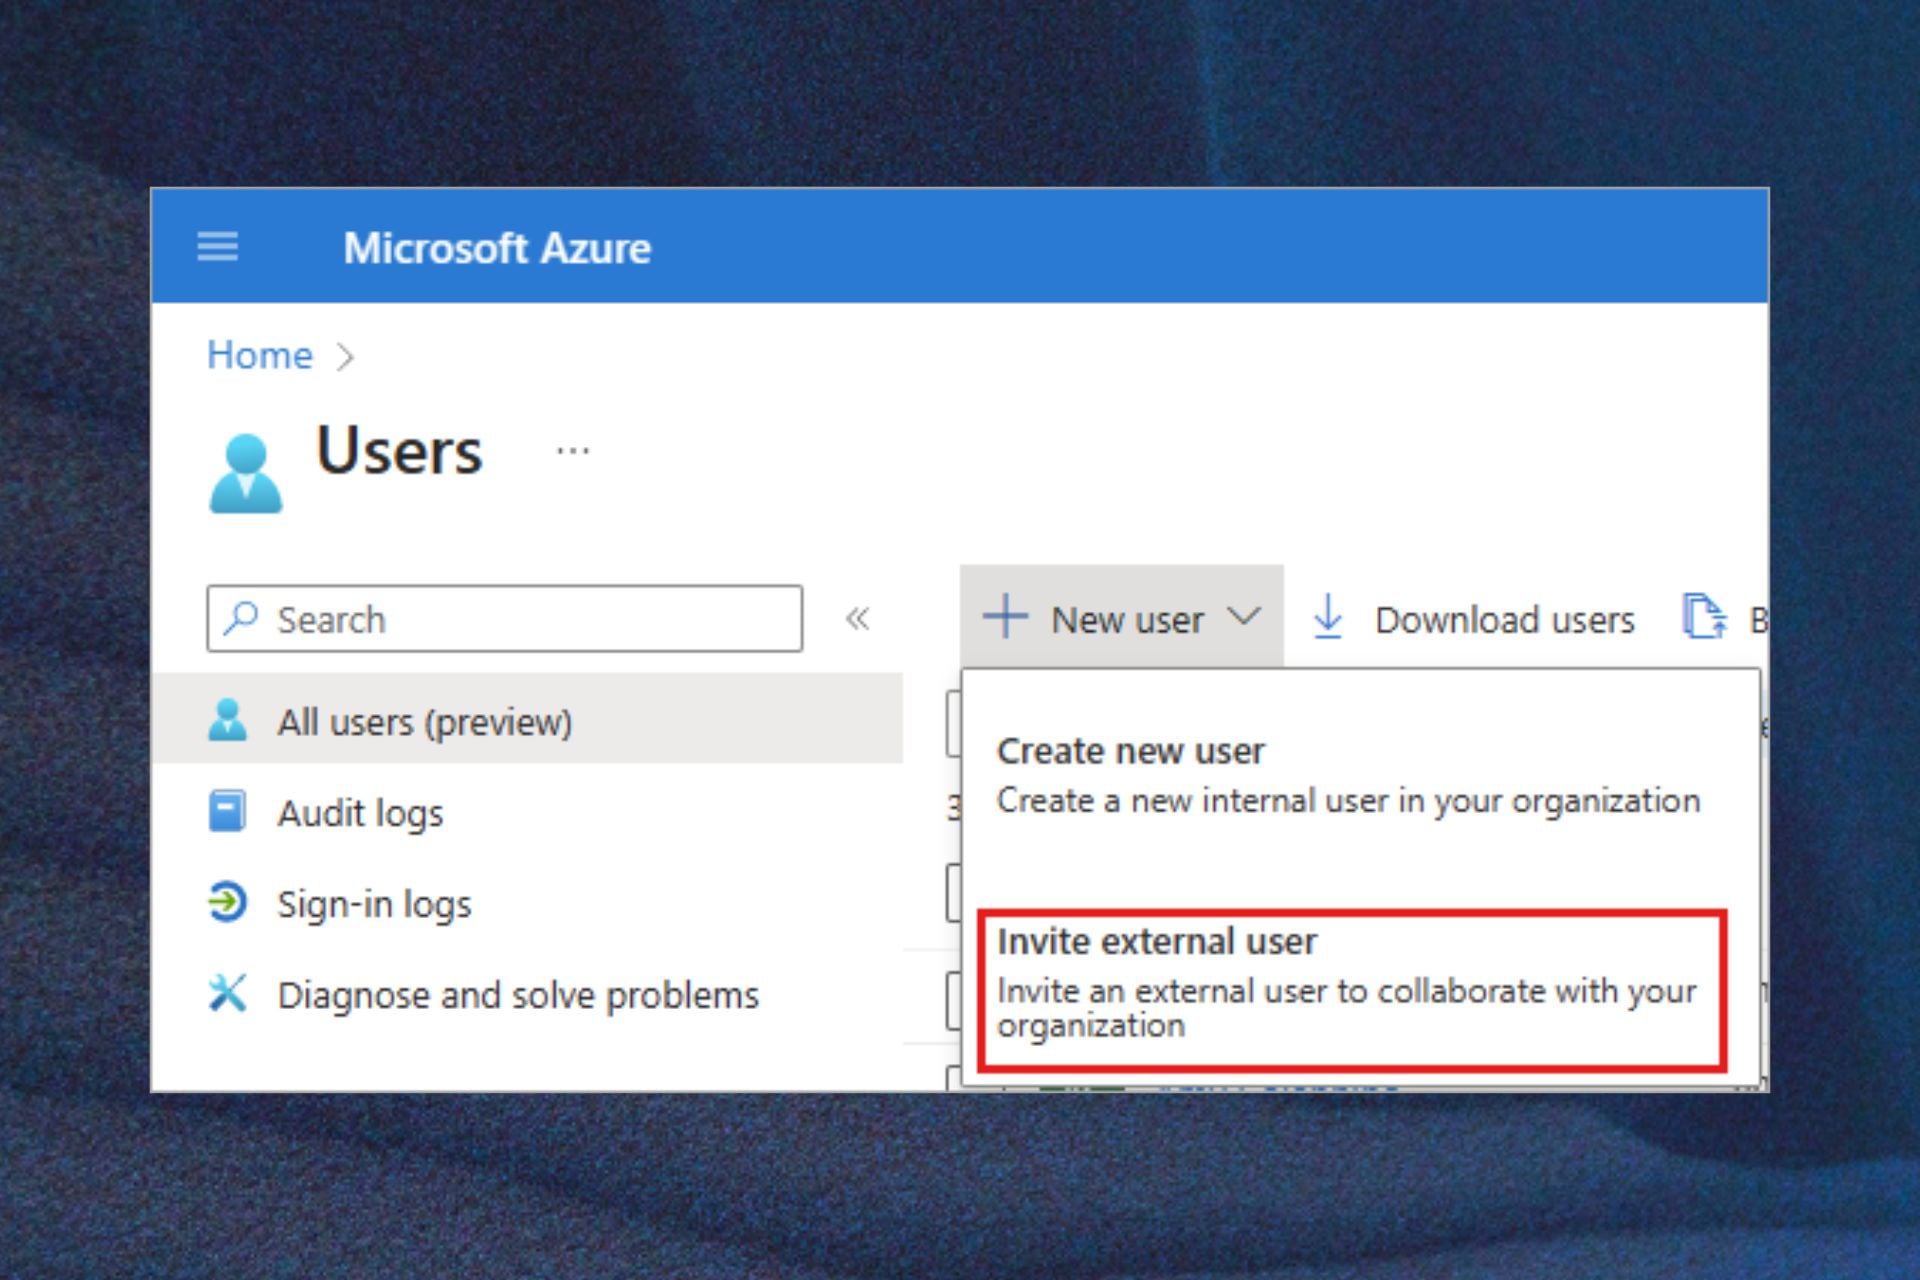1920x1280 pixels.
Task: Click the Download users button
Action: point(1503,619)
